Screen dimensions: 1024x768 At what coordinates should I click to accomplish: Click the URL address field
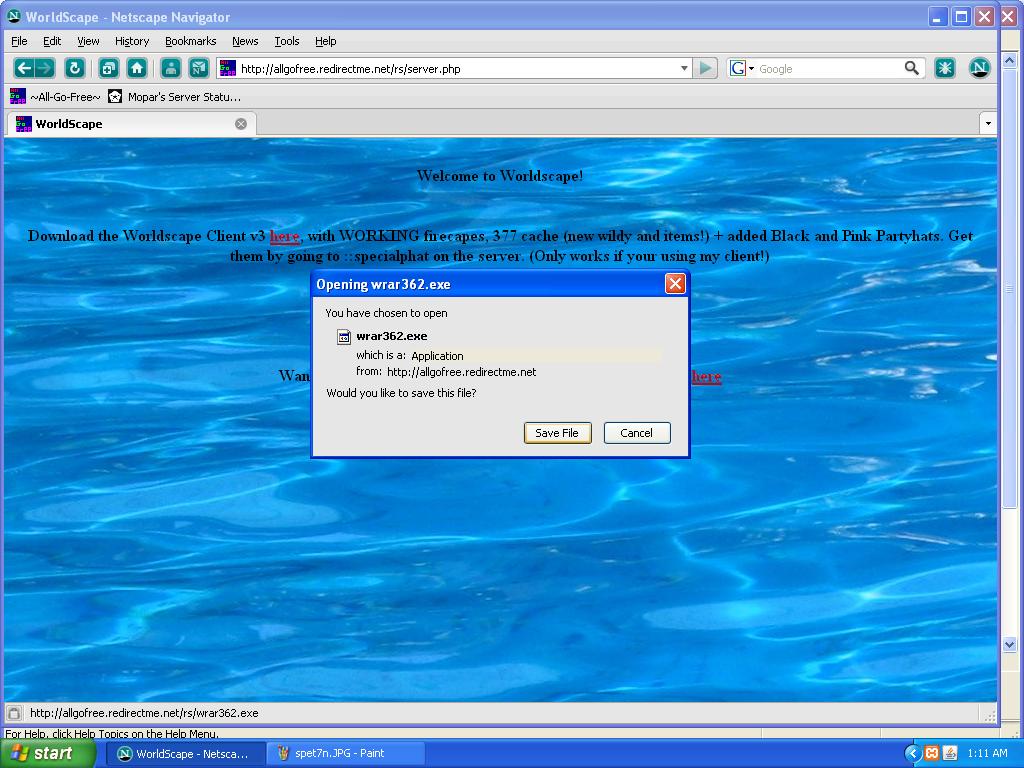tap(457, 69)
